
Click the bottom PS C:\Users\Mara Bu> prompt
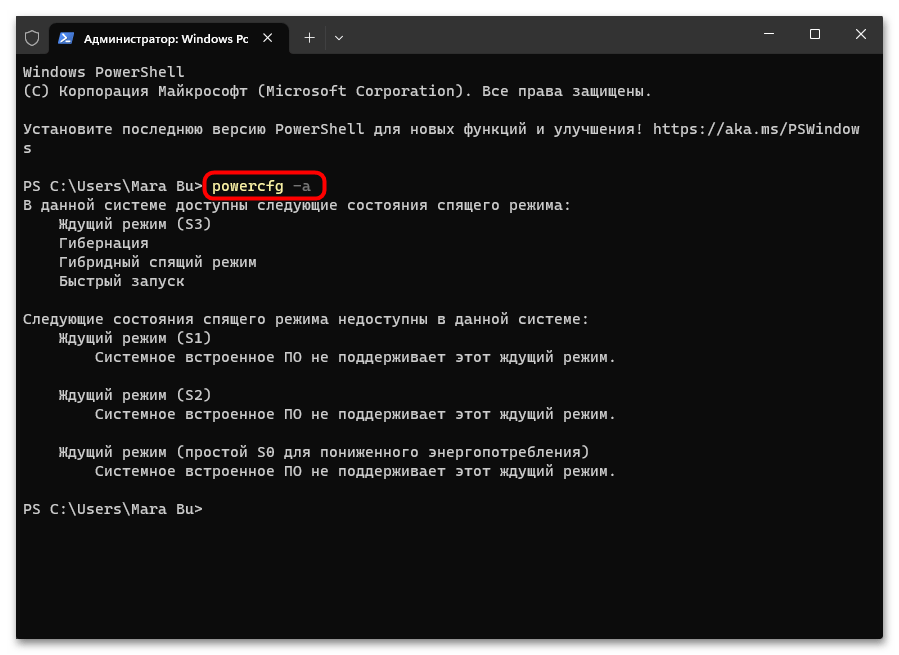click(x=113, y=509)
